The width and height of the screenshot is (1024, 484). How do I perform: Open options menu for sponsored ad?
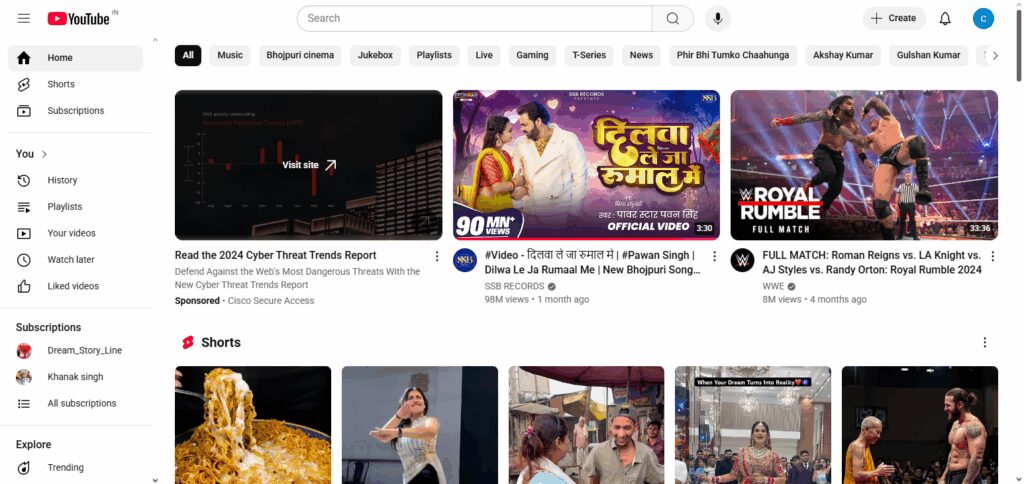(437, 256)
